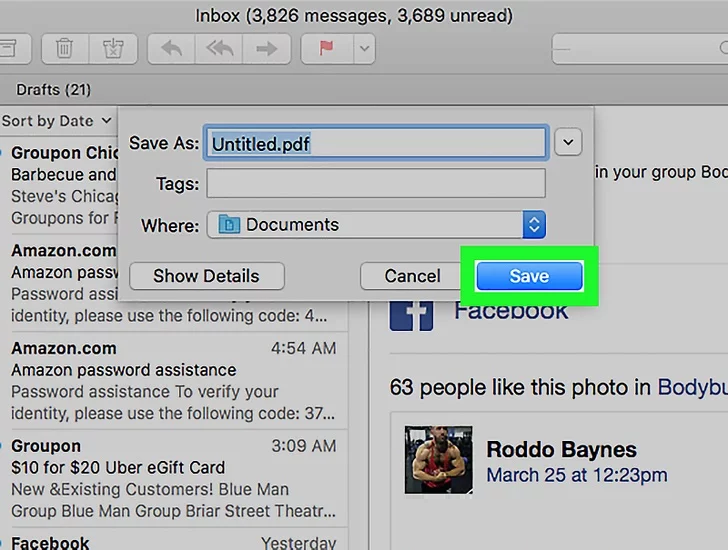Focus the Save As filename field
The width and height of the screenshot is (728, 550).
[x=376, y=143]
